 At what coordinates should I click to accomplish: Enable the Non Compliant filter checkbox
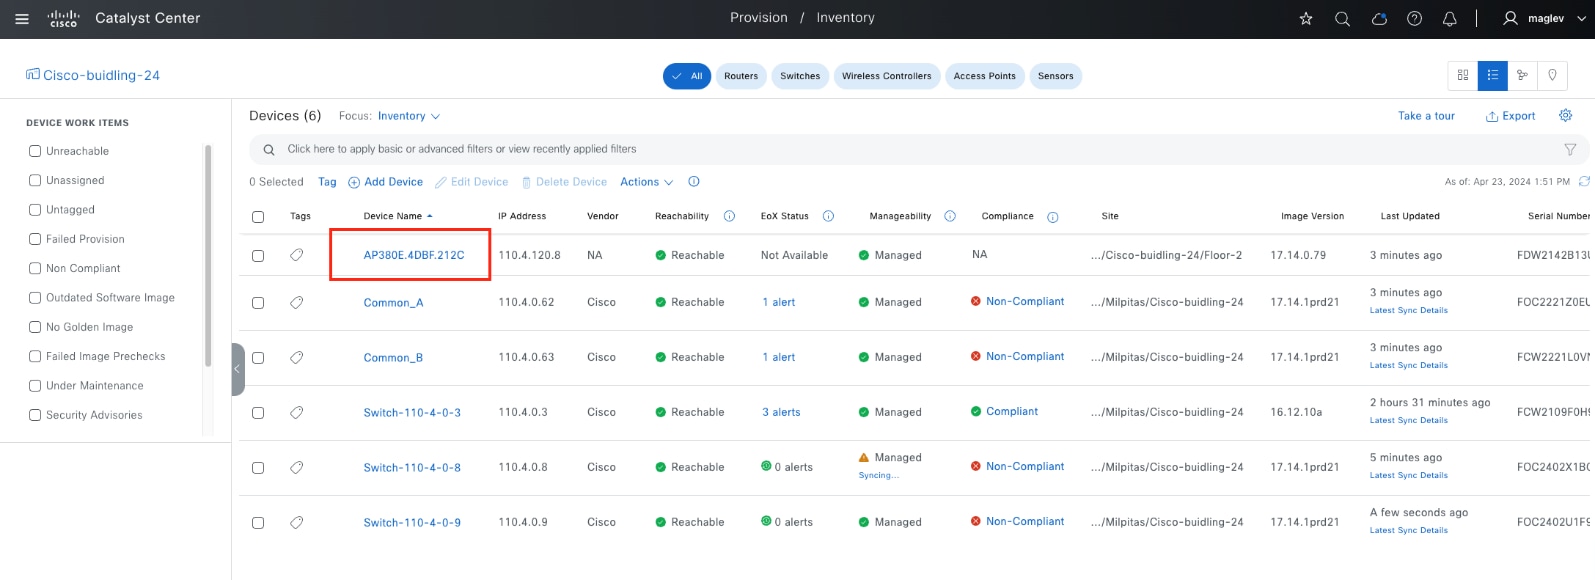pos(35,268)
